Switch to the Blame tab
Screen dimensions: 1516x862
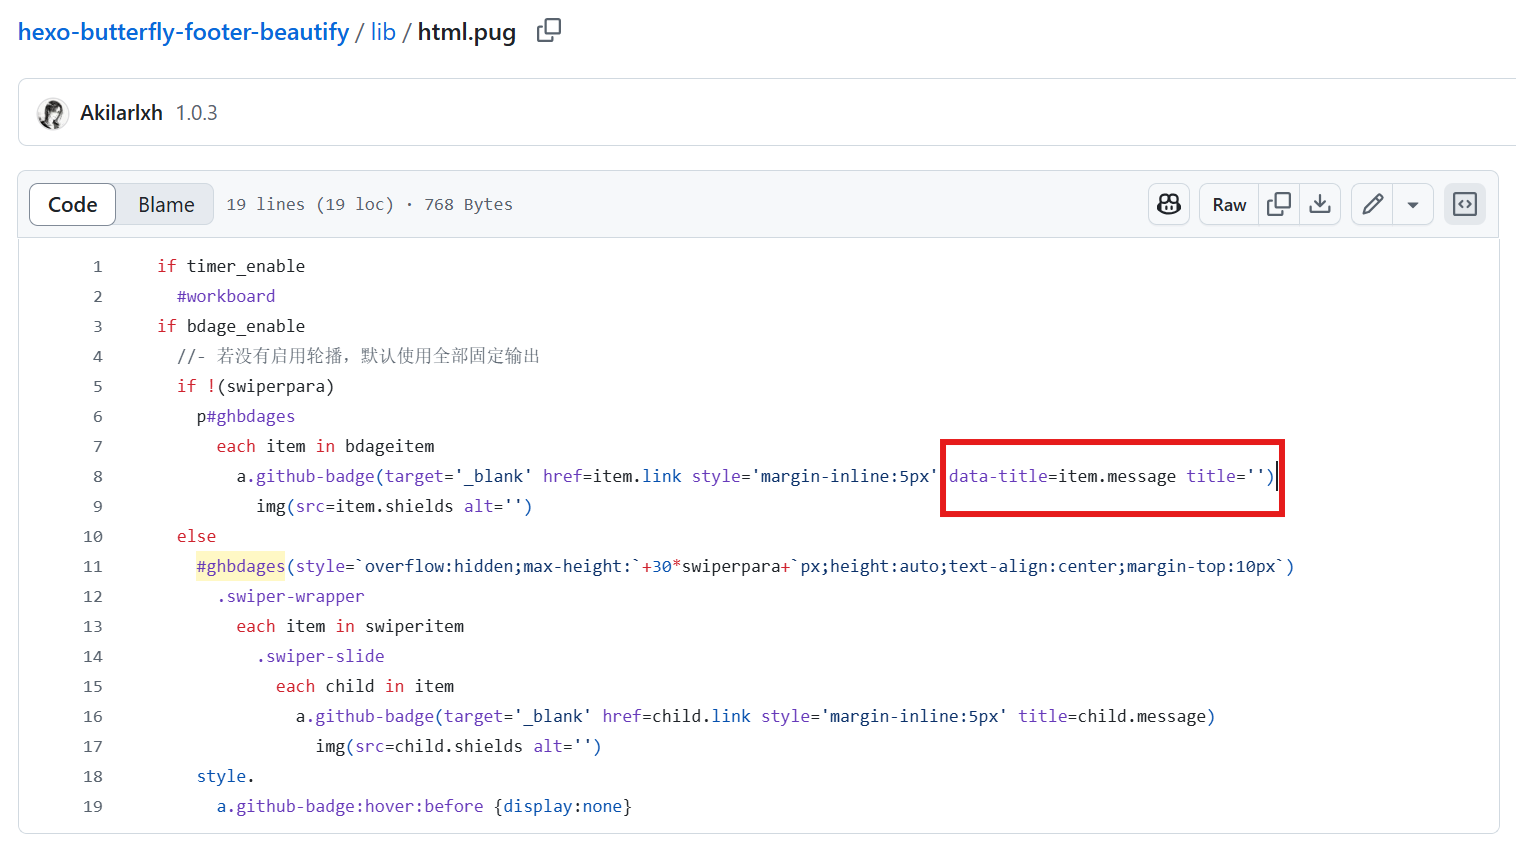click(x=166, y=204)
